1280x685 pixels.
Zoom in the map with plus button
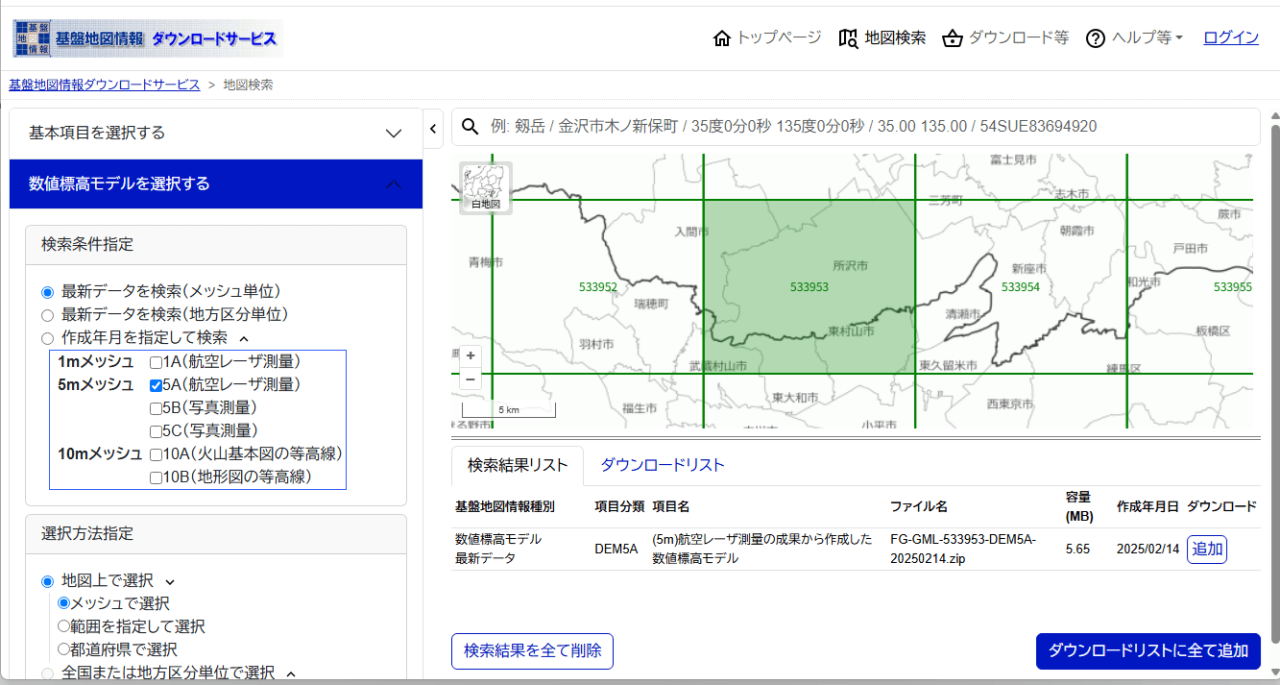click(x=470, y=356)
